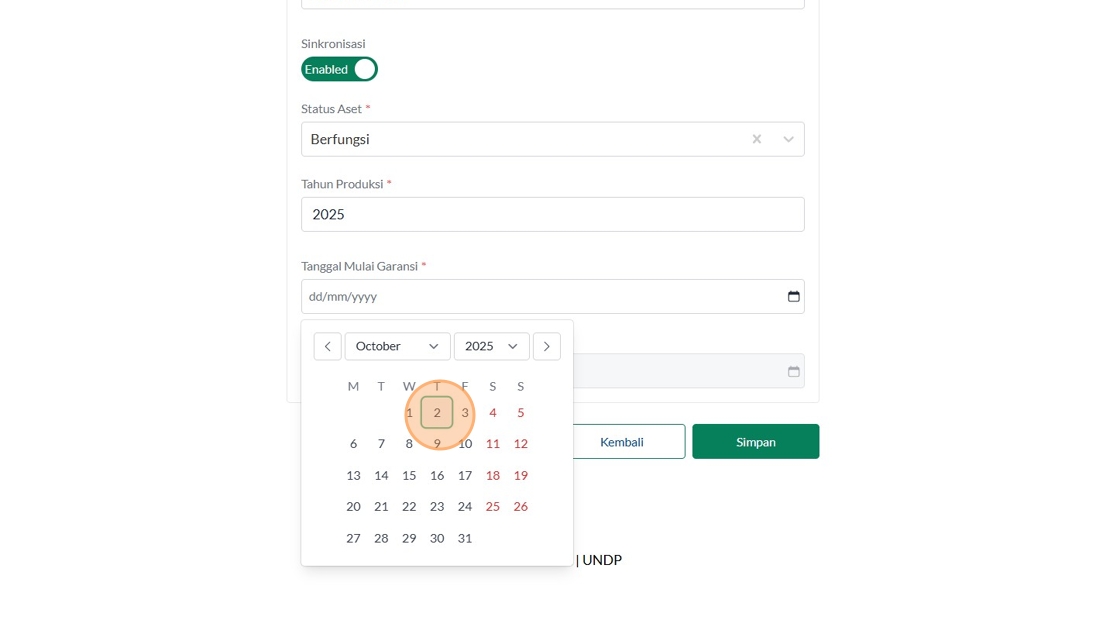
Task: Toggle the Sinkronisasi Enabled switch
Action: coord(339,69)
